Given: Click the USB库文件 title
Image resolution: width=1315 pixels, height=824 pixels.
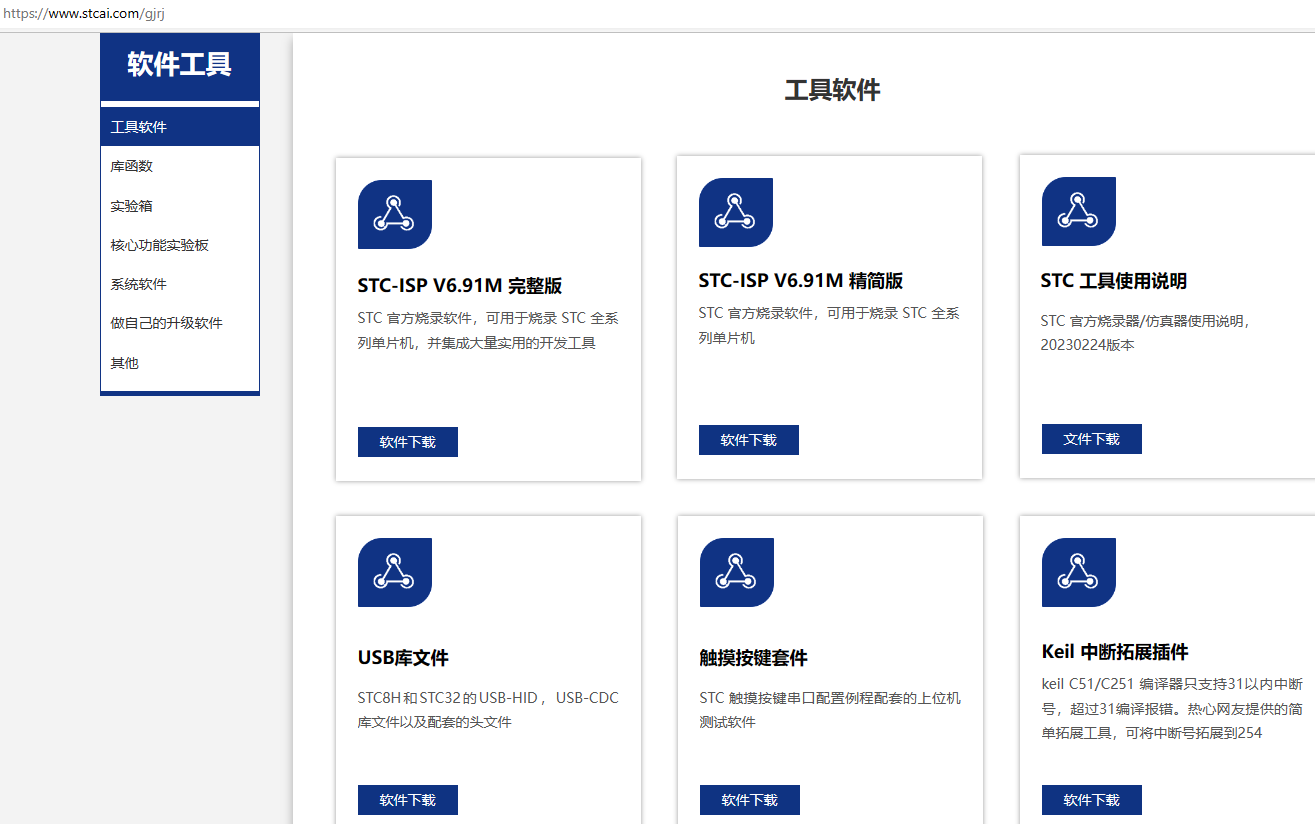Looking at the screenshot, I should [x=403, y=658].
